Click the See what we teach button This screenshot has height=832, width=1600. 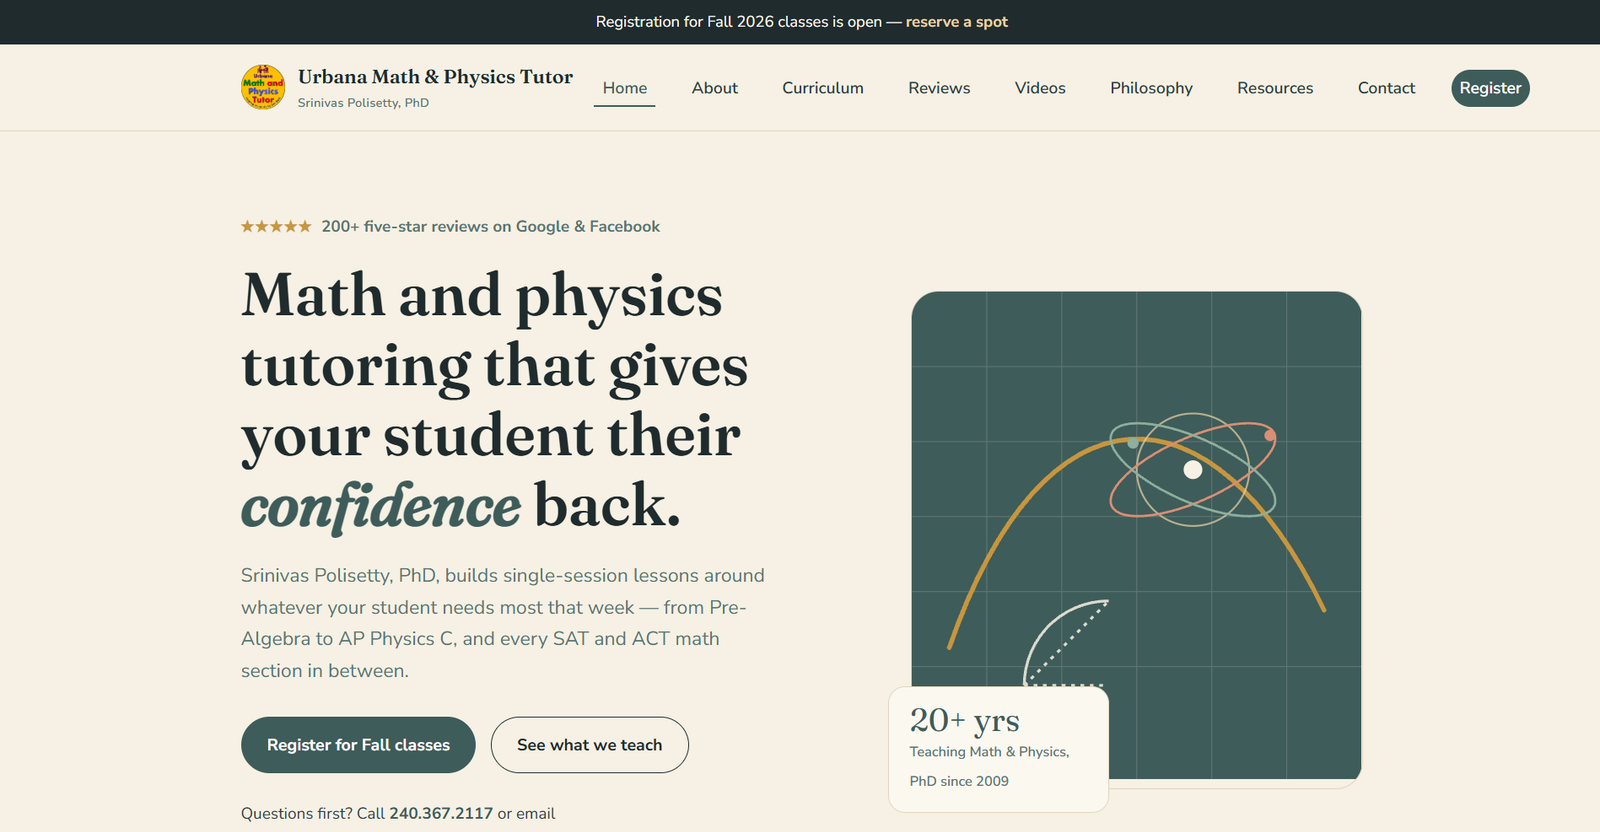(590, 745)
